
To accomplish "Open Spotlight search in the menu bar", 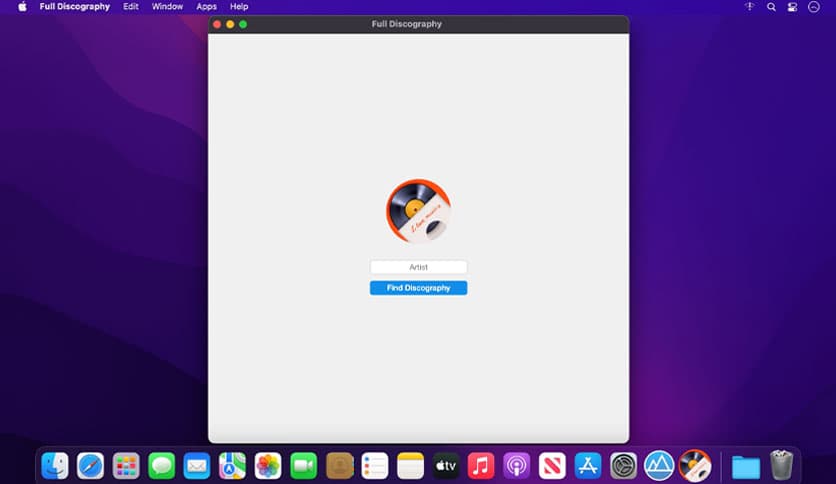I will pos(771,7).
